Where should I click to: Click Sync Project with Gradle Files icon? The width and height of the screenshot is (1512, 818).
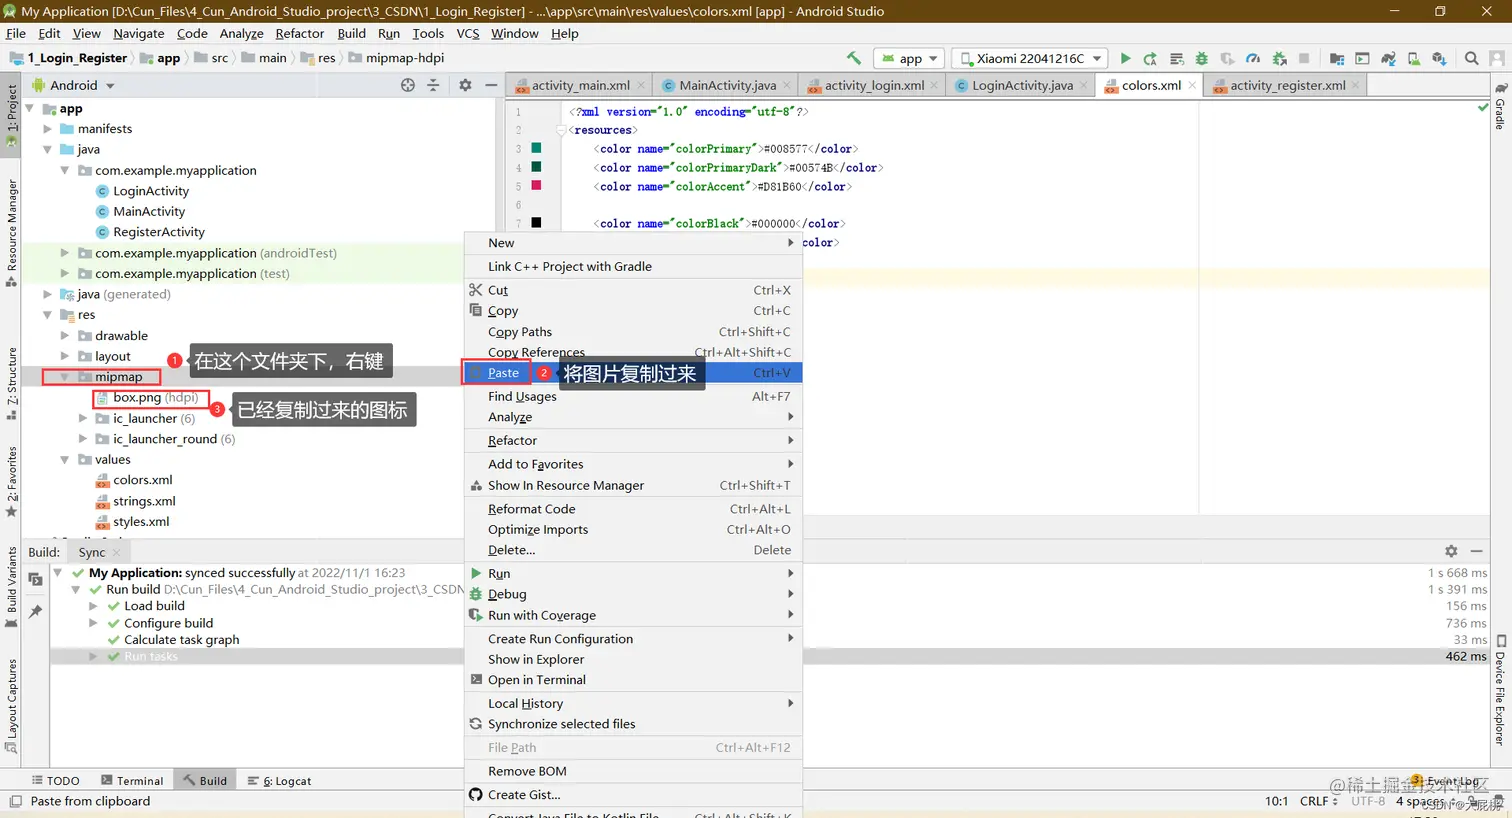tap(1389, 58)
